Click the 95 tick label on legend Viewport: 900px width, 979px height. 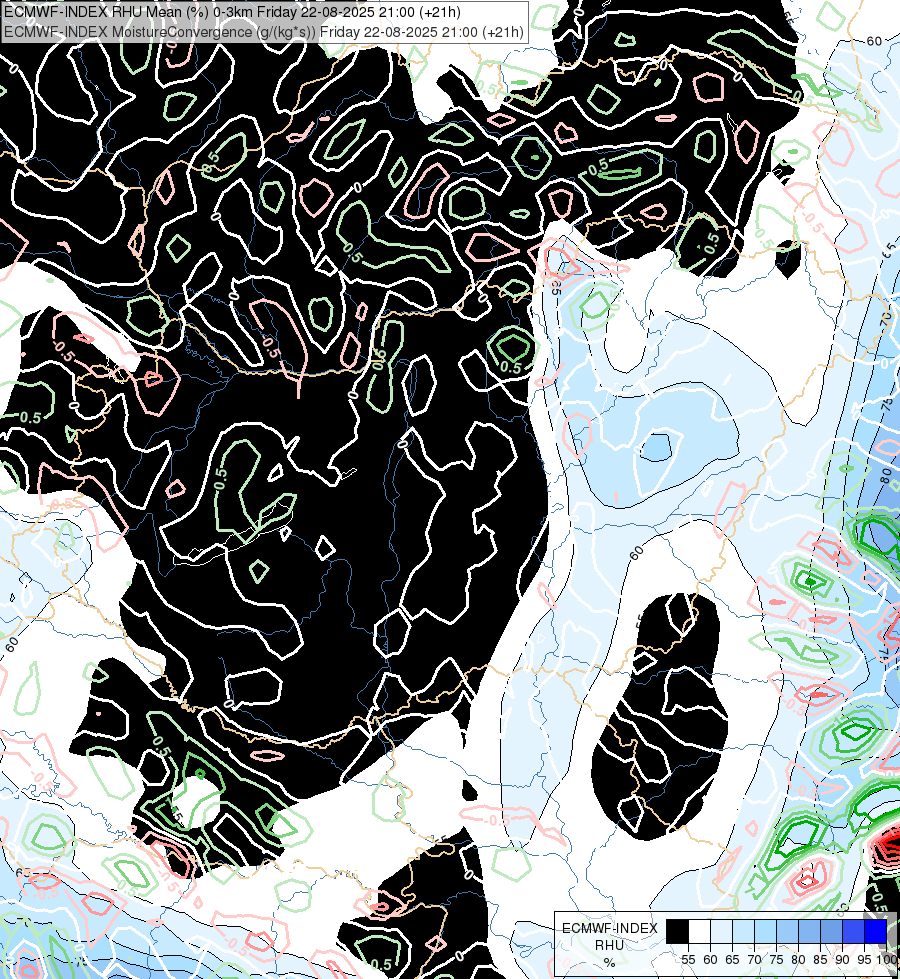(864, 960)
